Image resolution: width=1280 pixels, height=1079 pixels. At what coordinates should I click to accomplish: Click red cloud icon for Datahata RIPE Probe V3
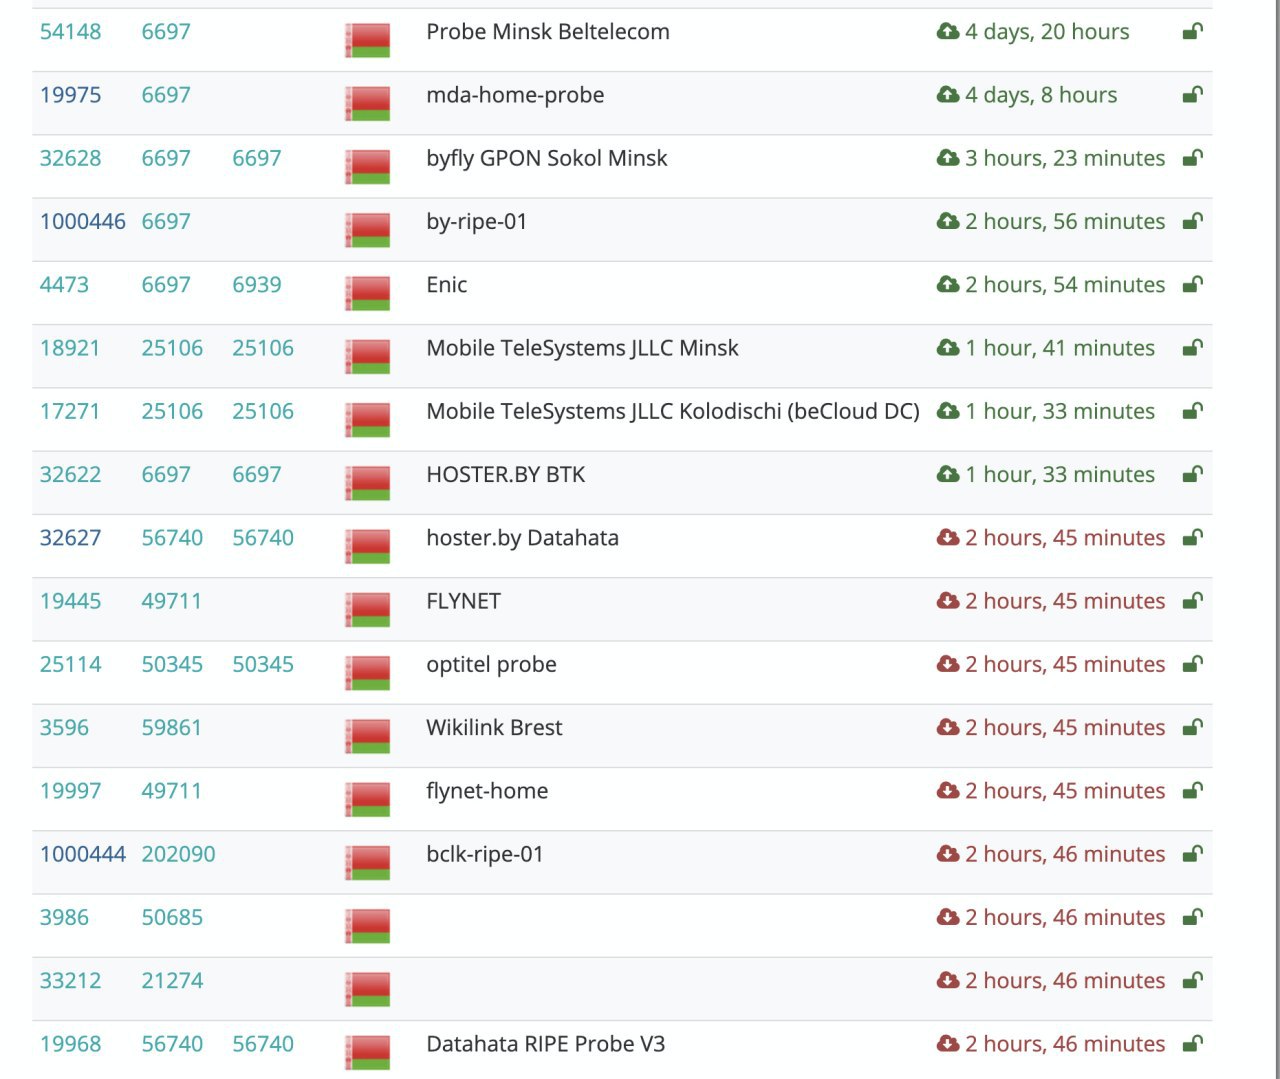coord(947,1044)
